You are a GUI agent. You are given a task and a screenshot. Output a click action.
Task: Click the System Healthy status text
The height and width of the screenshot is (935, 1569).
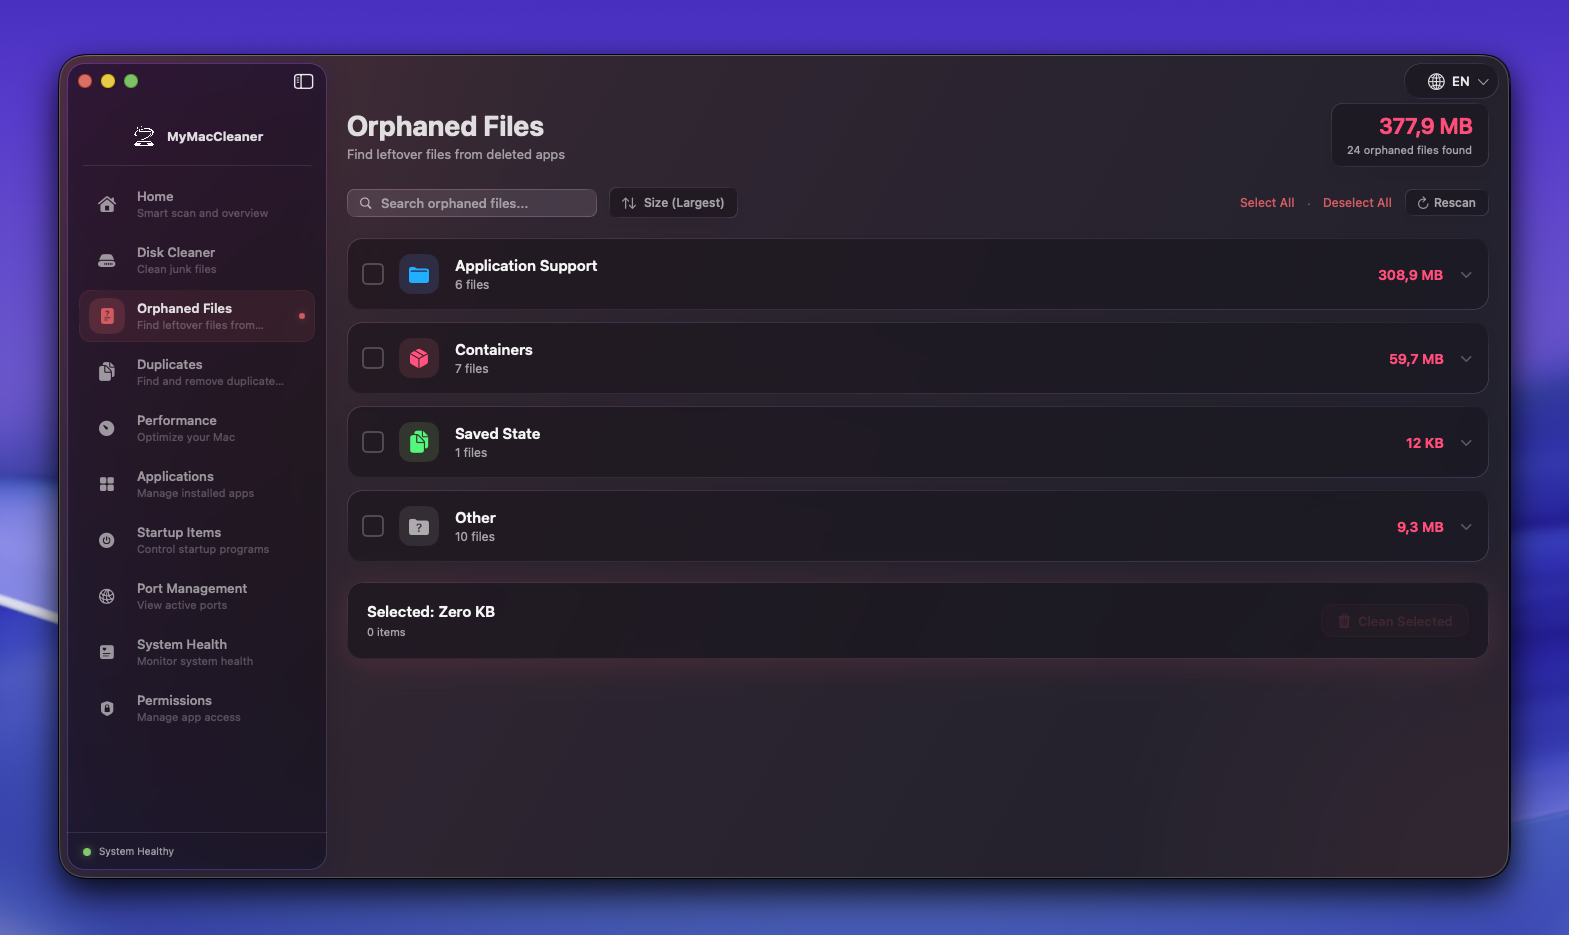(136, 852)
